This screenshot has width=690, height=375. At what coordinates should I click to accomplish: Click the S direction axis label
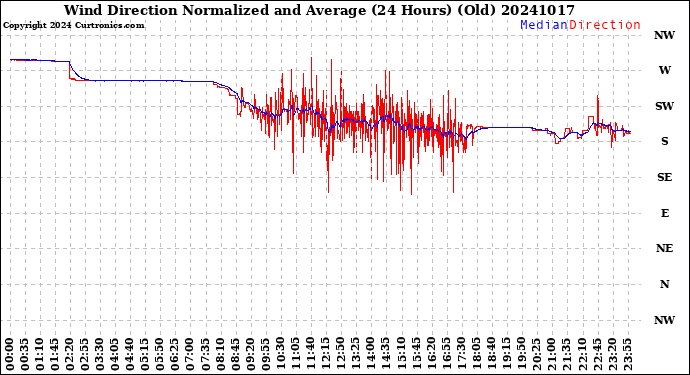click(x=664, y=141)
